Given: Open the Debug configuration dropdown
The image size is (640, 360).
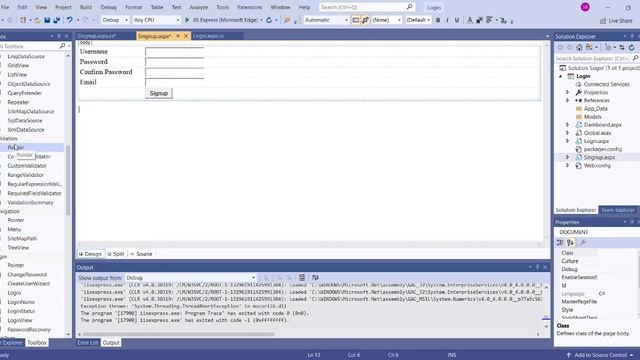Looking at the screenshot, I should (115, 20).
